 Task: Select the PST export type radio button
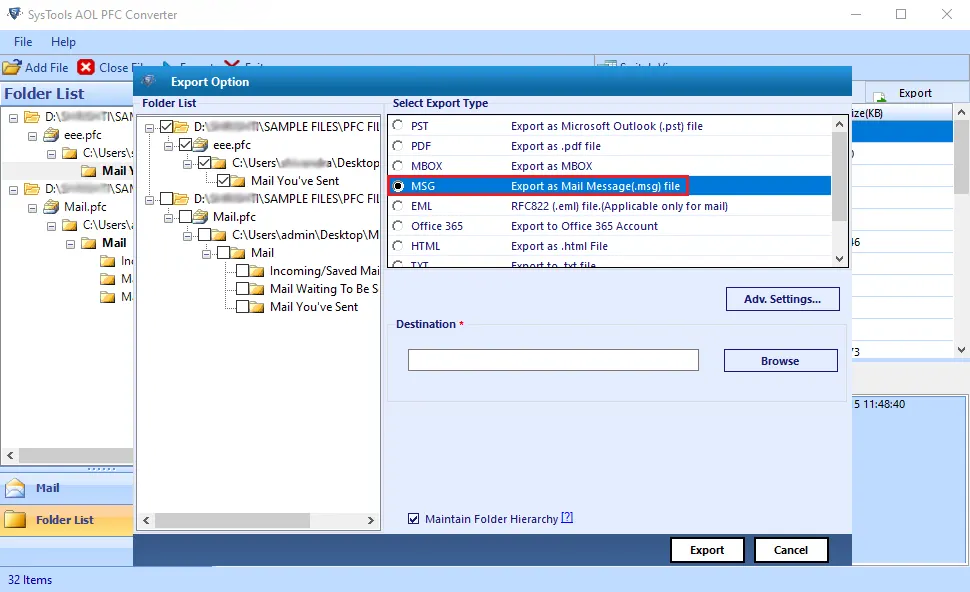[x=398, y=126]
